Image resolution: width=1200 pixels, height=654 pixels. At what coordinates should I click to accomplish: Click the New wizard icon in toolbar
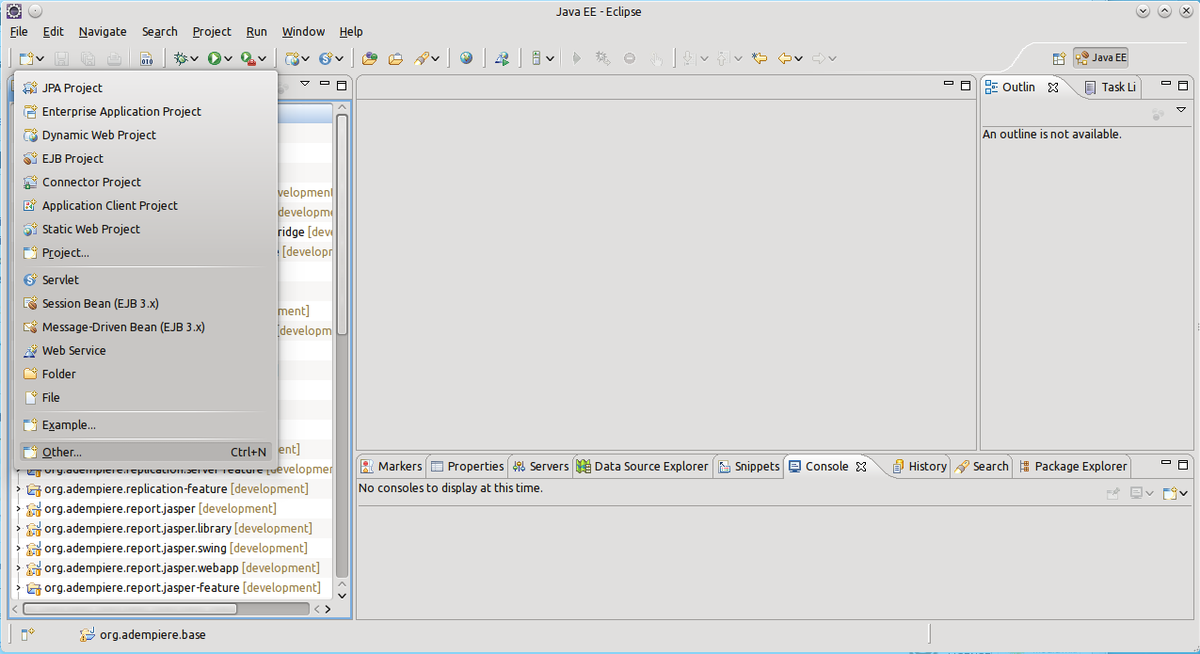[27, 59]
